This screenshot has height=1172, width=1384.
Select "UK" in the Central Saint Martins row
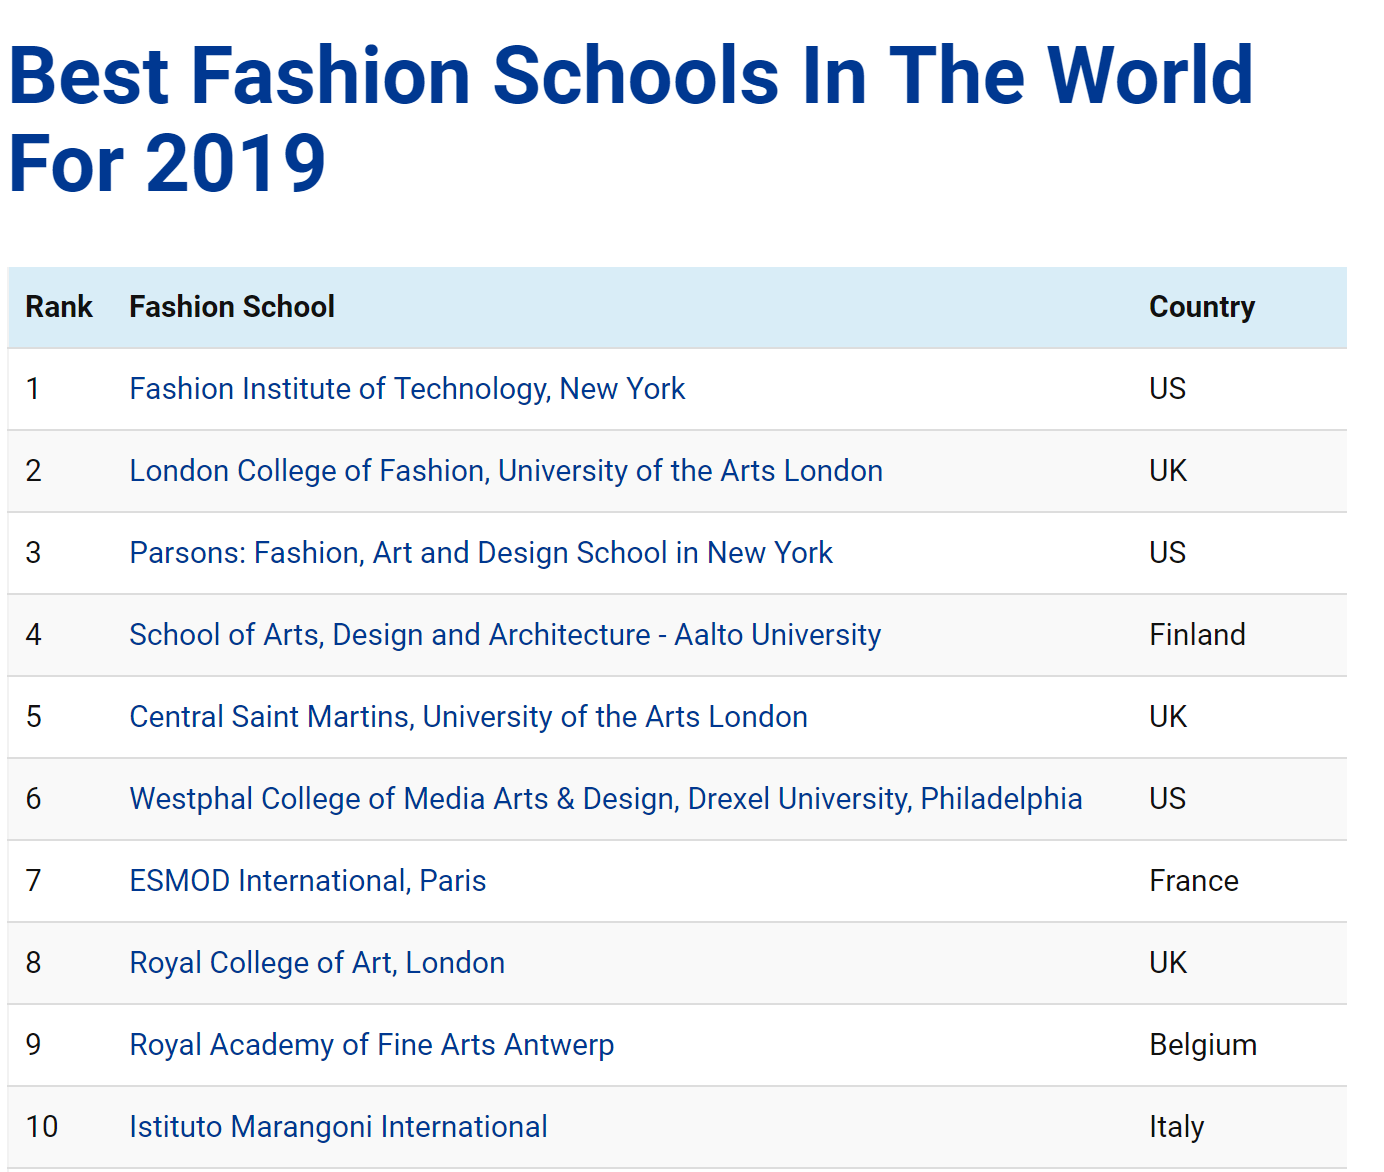(1168, 717)
